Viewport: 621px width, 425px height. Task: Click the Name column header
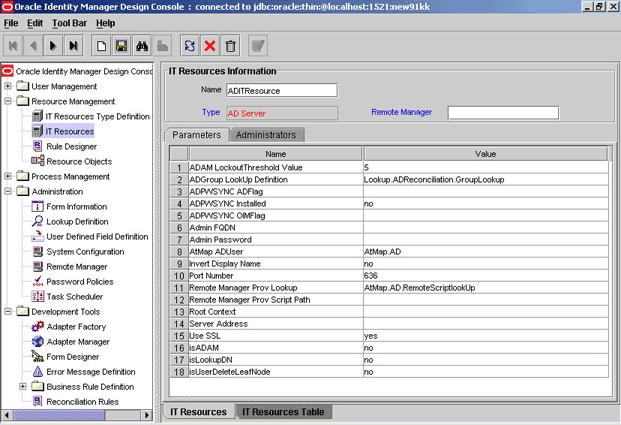276,154
